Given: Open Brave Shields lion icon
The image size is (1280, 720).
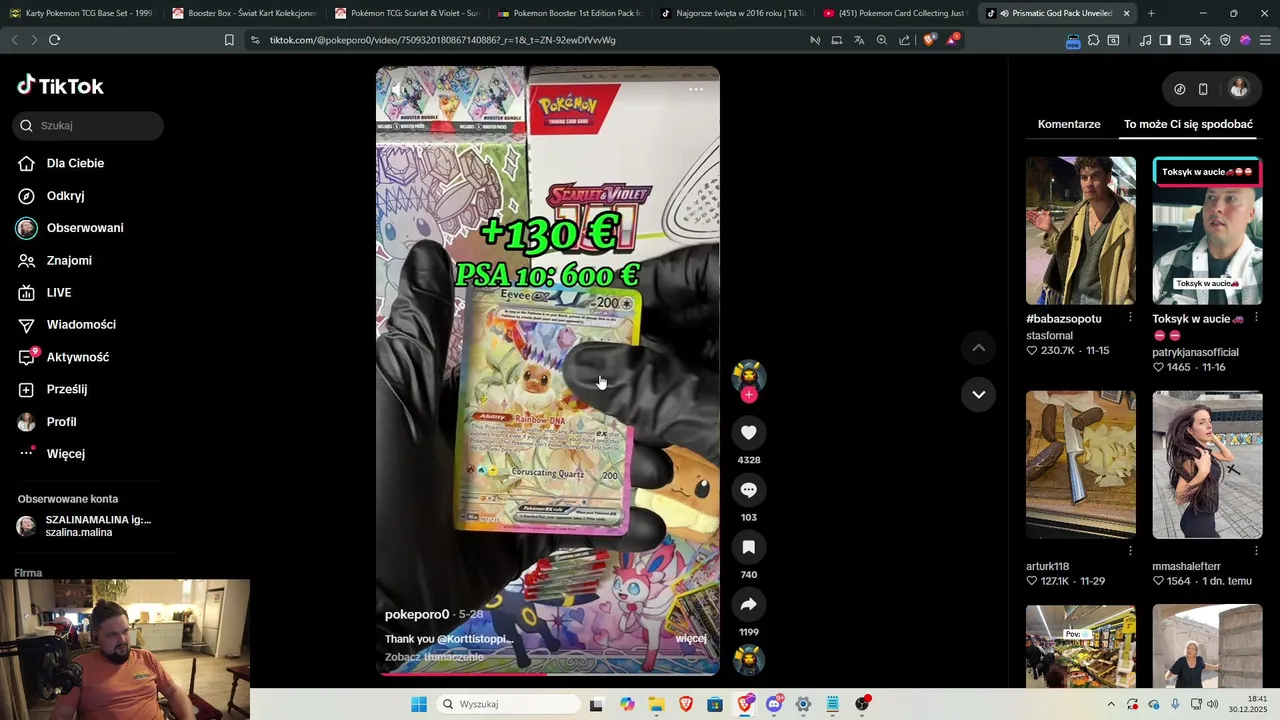Looking at the screenshot, I should (x=929, y=40).
